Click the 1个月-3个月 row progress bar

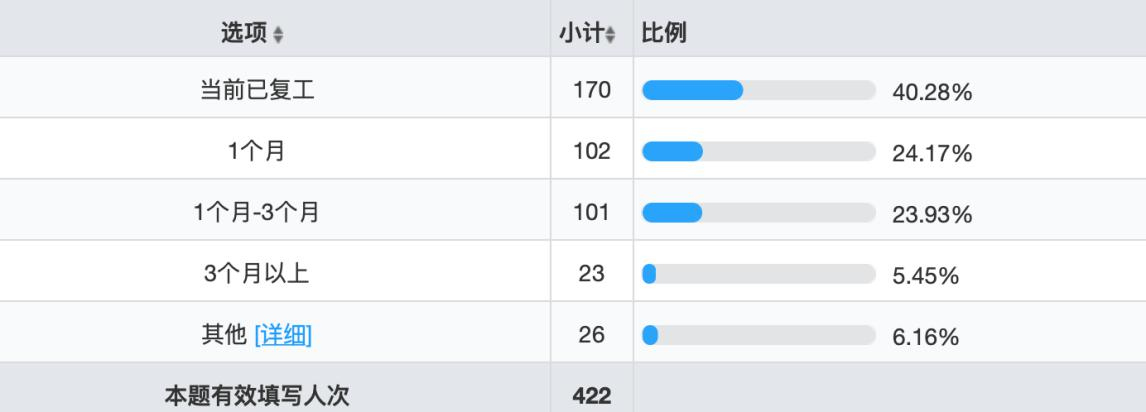759,213
